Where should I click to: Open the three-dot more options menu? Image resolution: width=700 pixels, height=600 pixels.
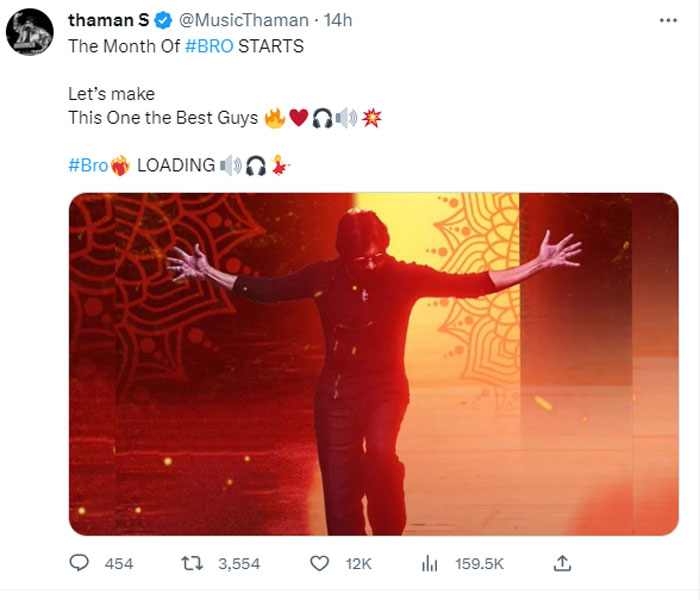pyautogui.click(x=667, y=21)
